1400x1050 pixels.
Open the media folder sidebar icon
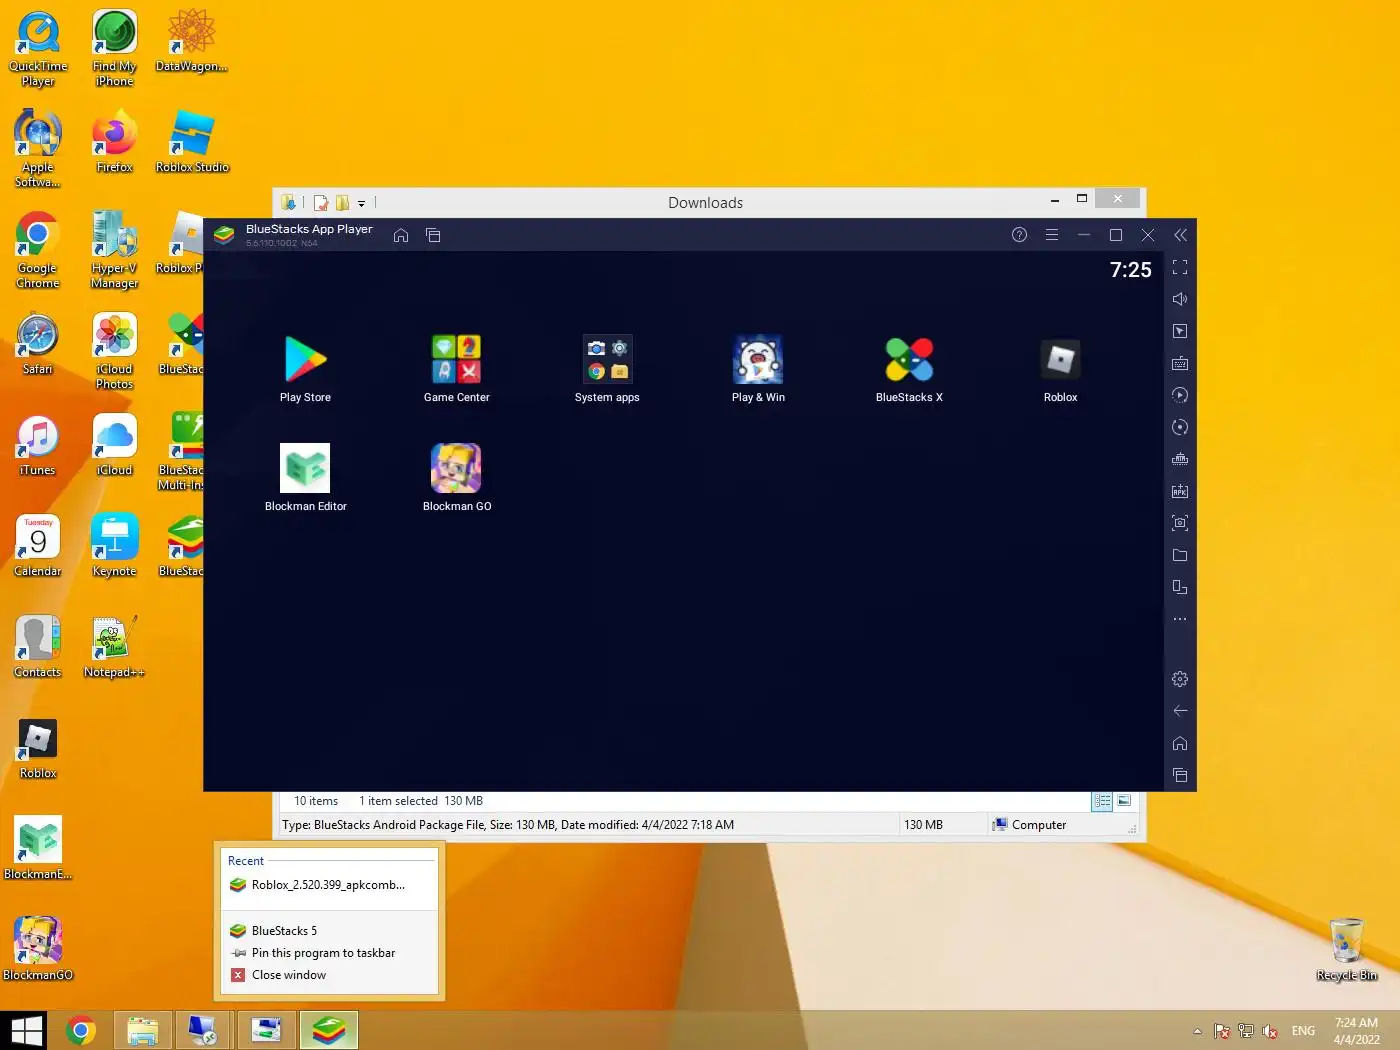click(1180, 555)
